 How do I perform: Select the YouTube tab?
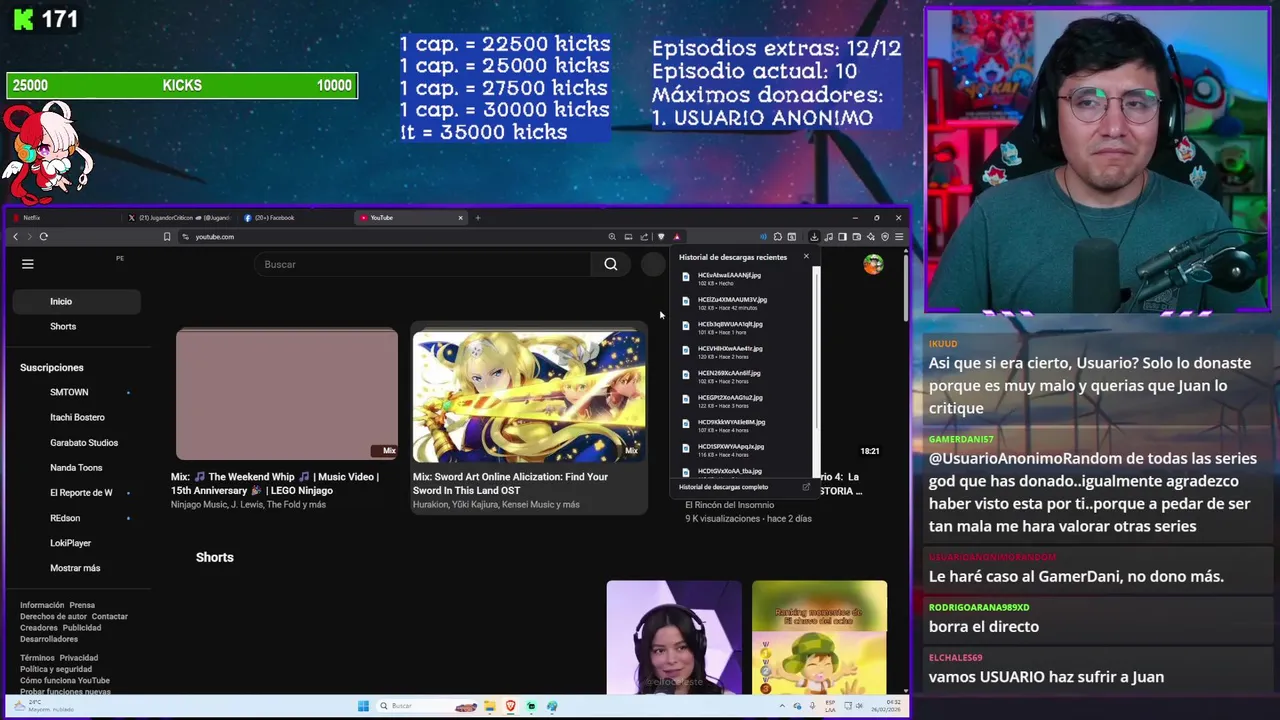pos(410,218)
